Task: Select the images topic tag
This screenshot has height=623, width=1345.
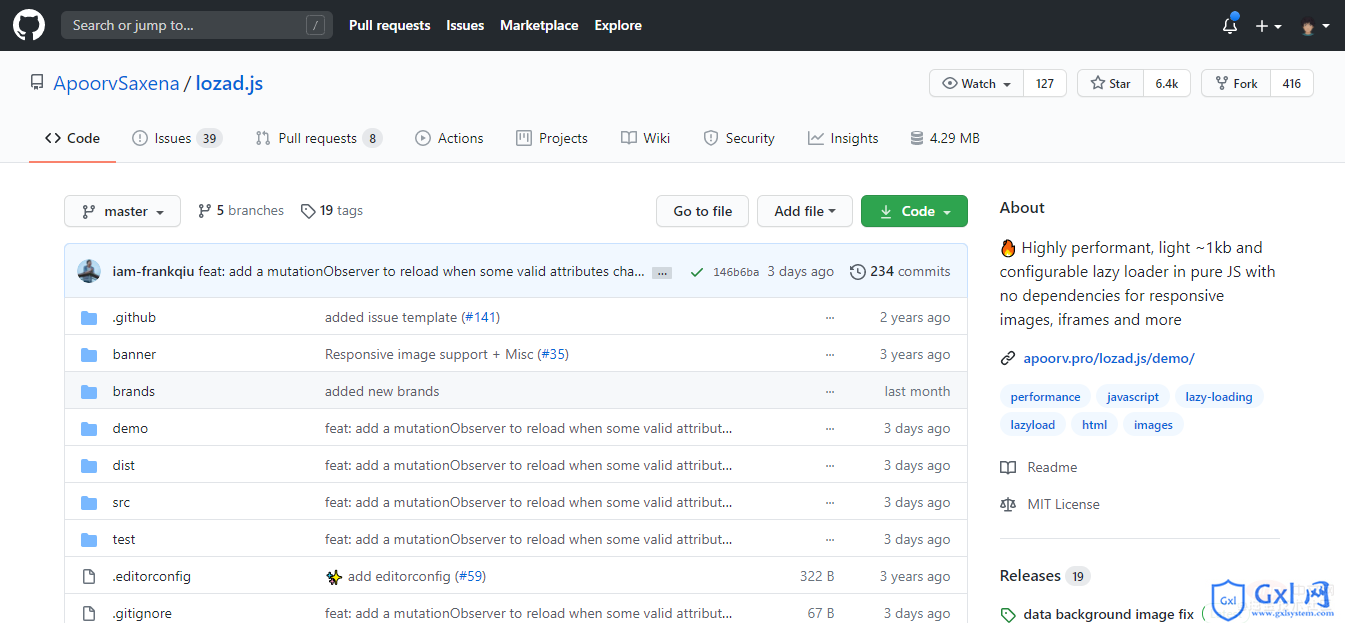Action: 1153,425
